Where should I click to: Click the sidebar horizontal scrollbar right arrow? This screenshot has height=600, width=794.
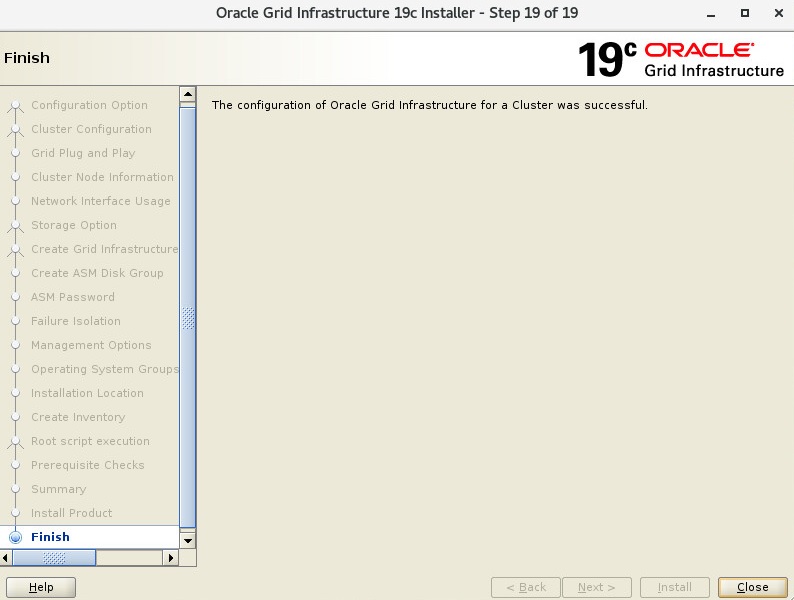pyautogui.click(x=171, y=558)
